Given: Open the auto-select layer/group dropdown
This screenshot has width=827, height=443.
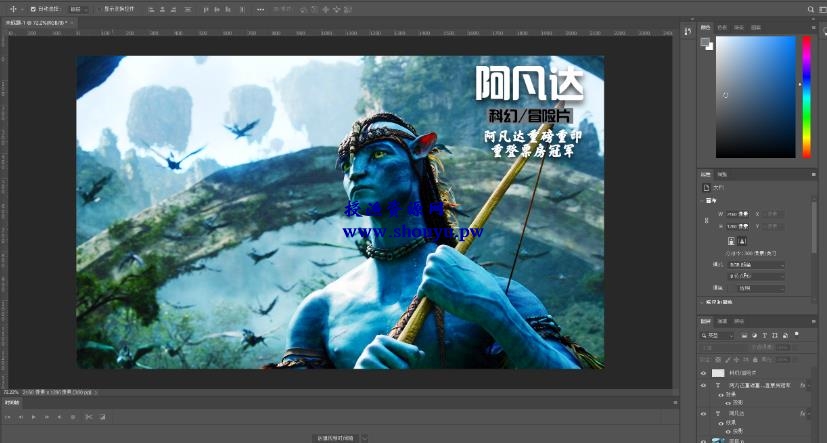Looking at the screenshot, I should 79,9.
